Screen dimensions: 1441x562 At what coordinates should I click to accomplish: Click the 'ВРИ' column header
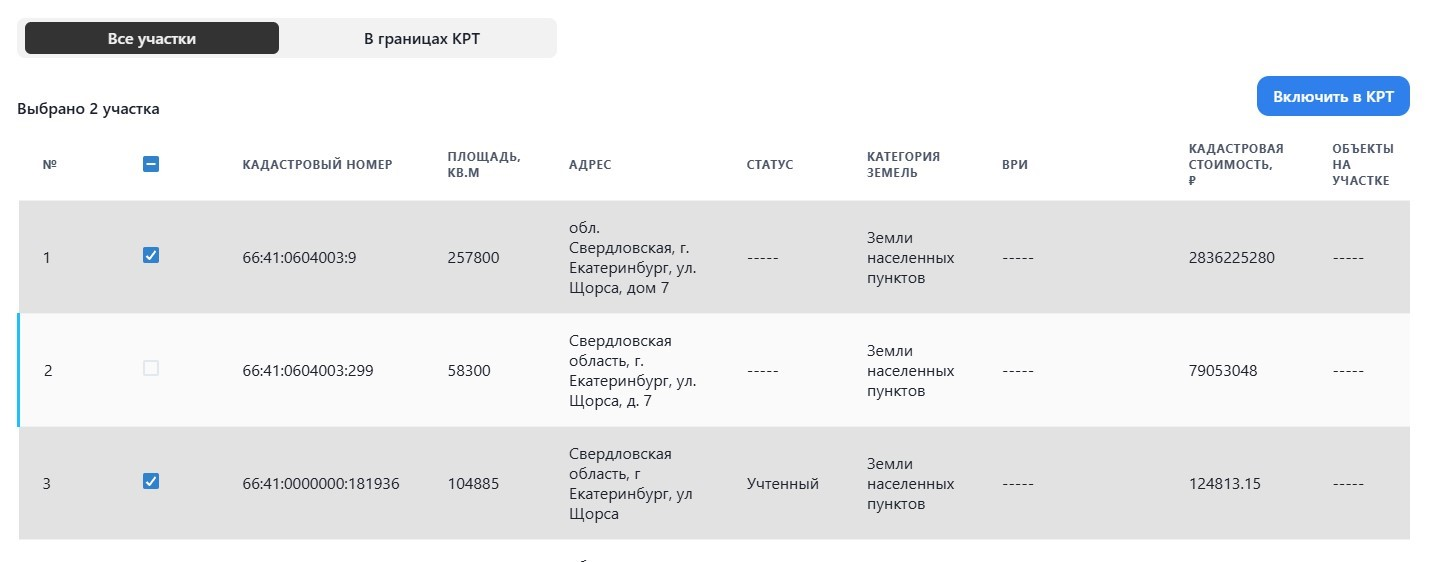1015,165
